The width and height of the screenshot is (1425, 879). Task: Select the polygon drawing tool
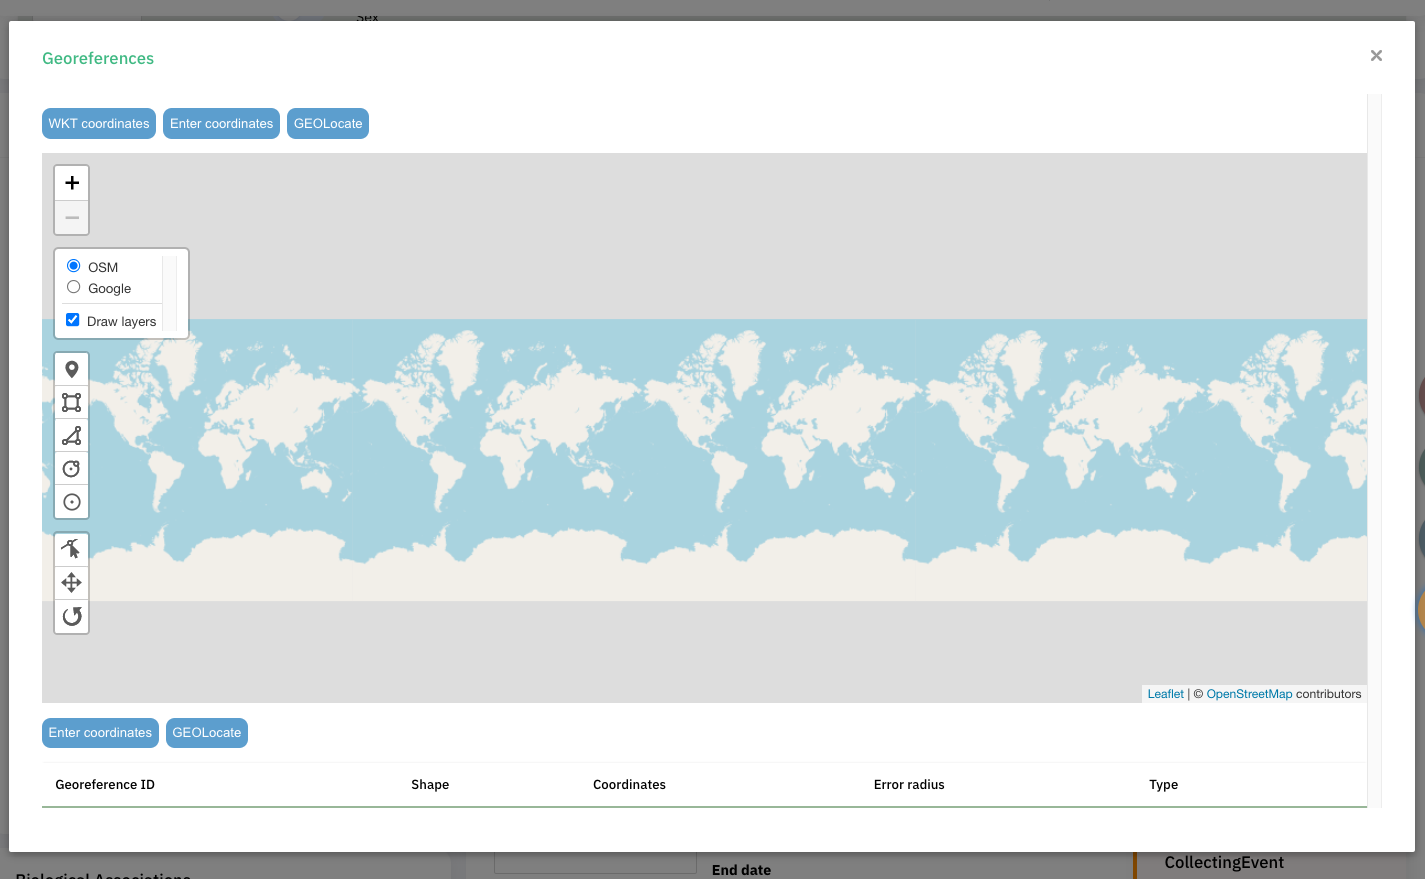point(71,435)
